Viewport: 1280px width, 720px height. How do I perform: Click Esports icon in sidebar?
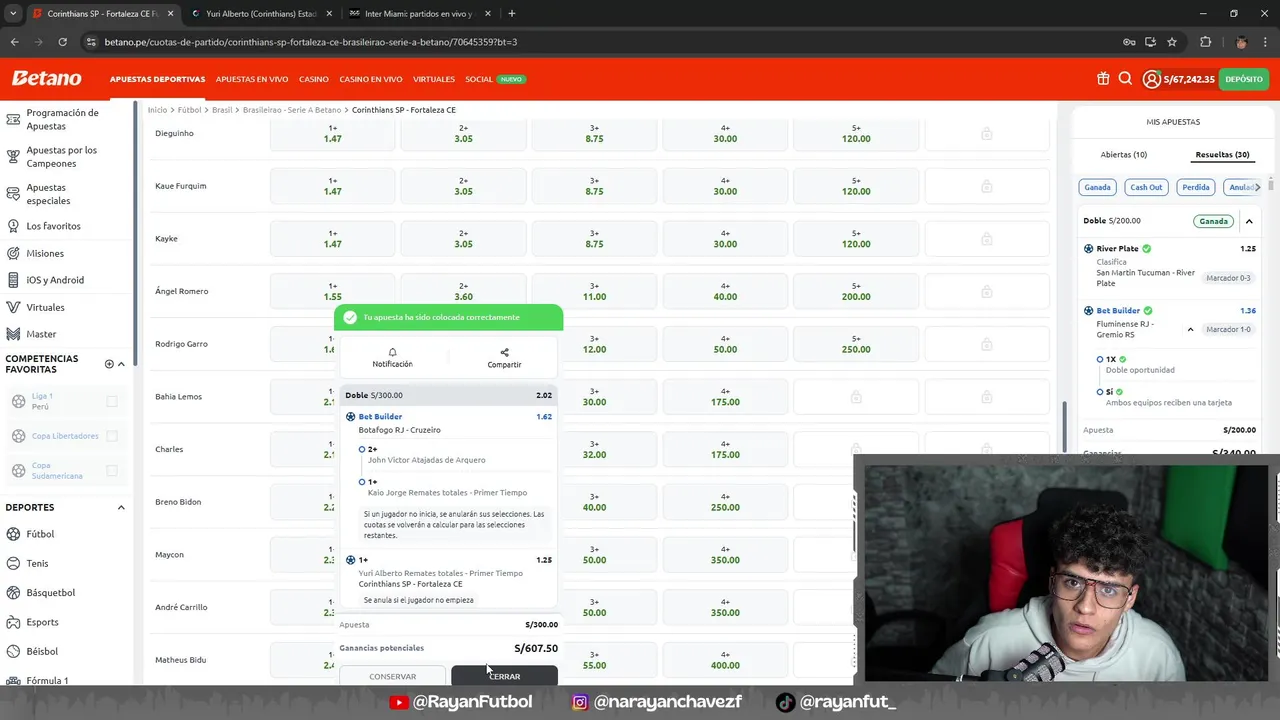pos(13,622)
